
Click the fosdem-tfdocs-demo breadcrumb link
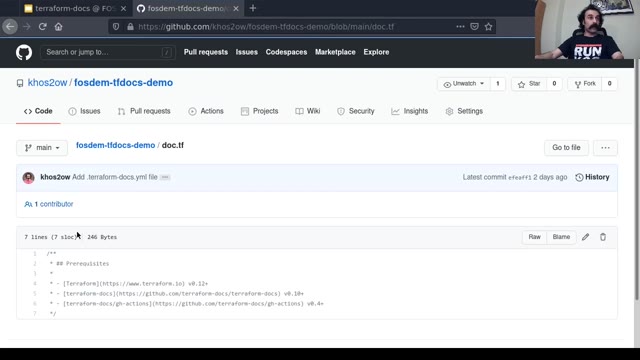point(116,145)
